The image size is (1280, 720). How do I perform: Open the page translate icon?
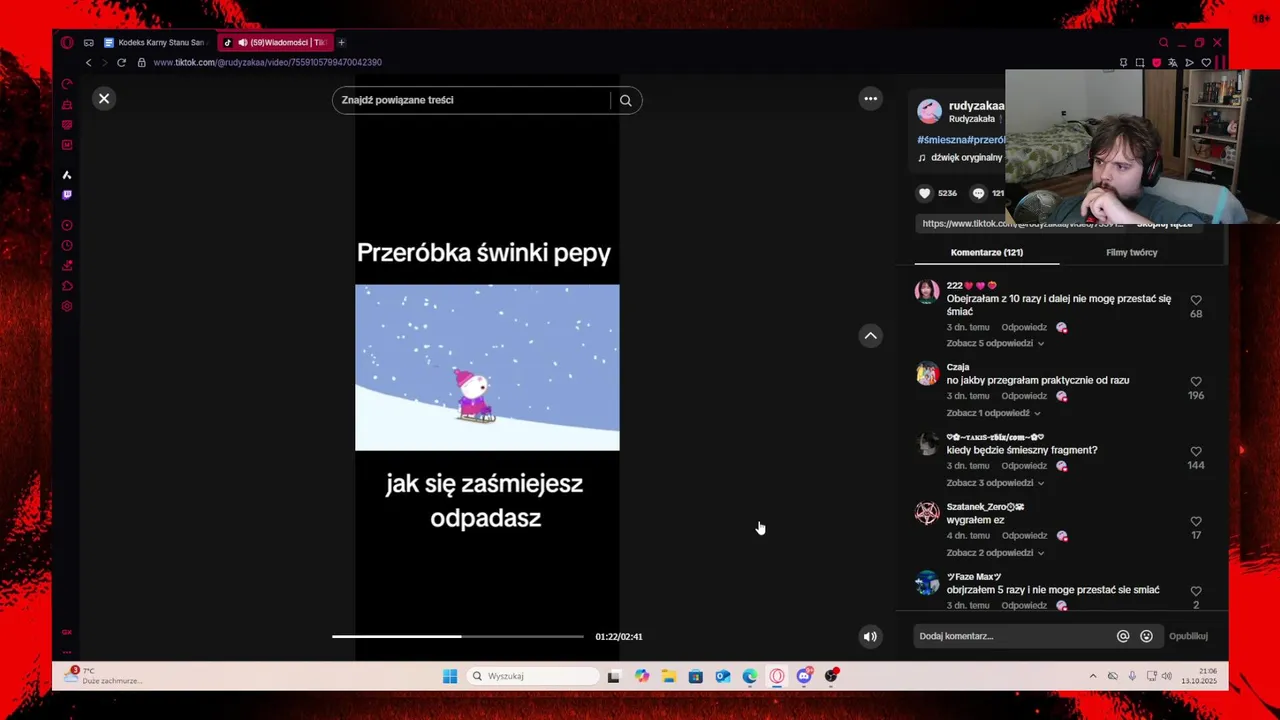[1173, 62]
